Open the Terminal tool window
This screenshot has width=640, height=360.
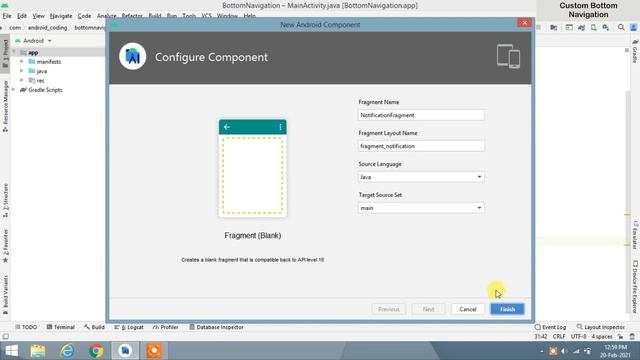click(60, 327)
